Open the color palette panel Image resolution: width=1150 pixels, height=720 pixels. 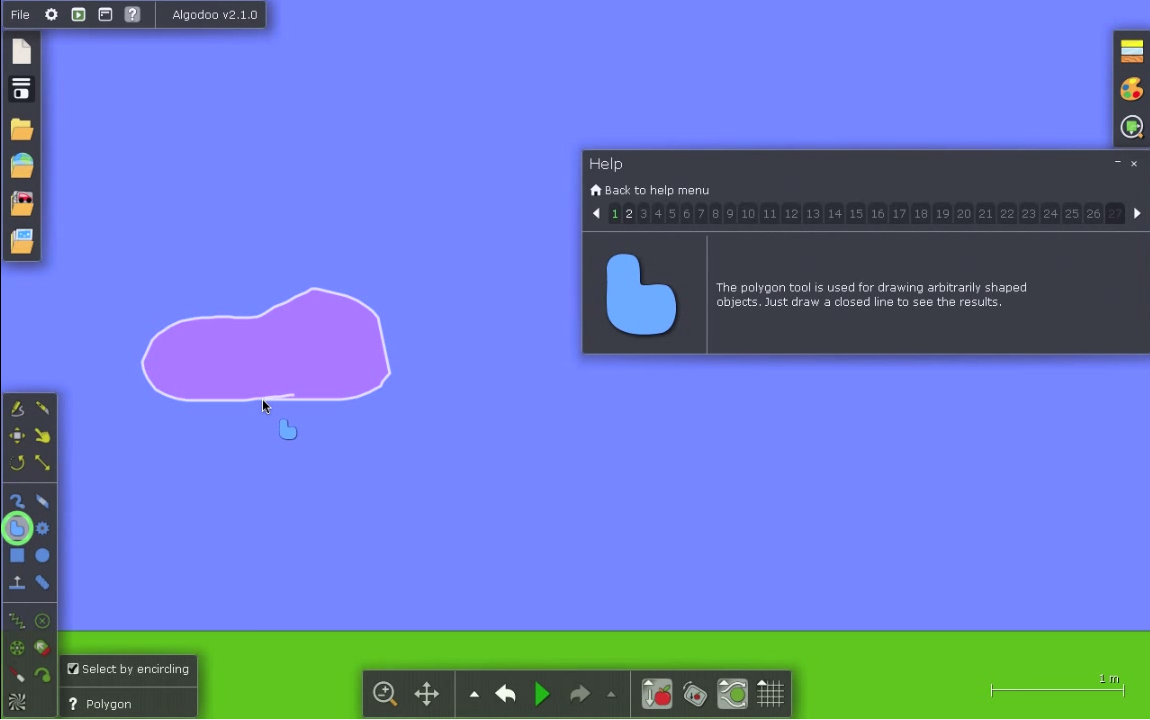tap(1132, 90)
